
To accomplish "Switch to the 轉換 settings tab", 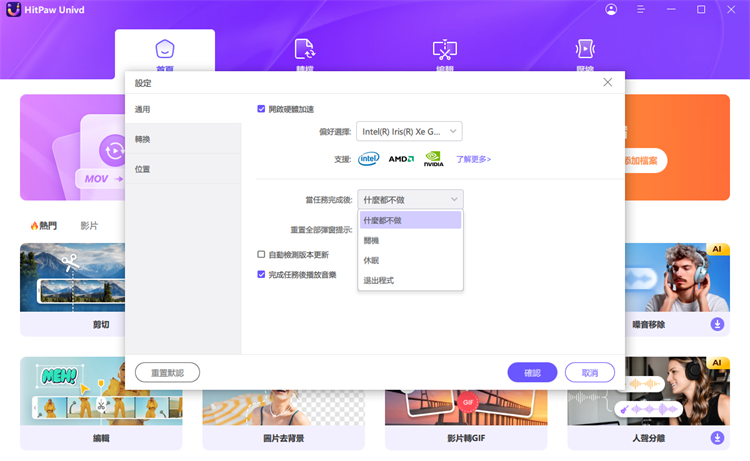I will tap(143, 139).
